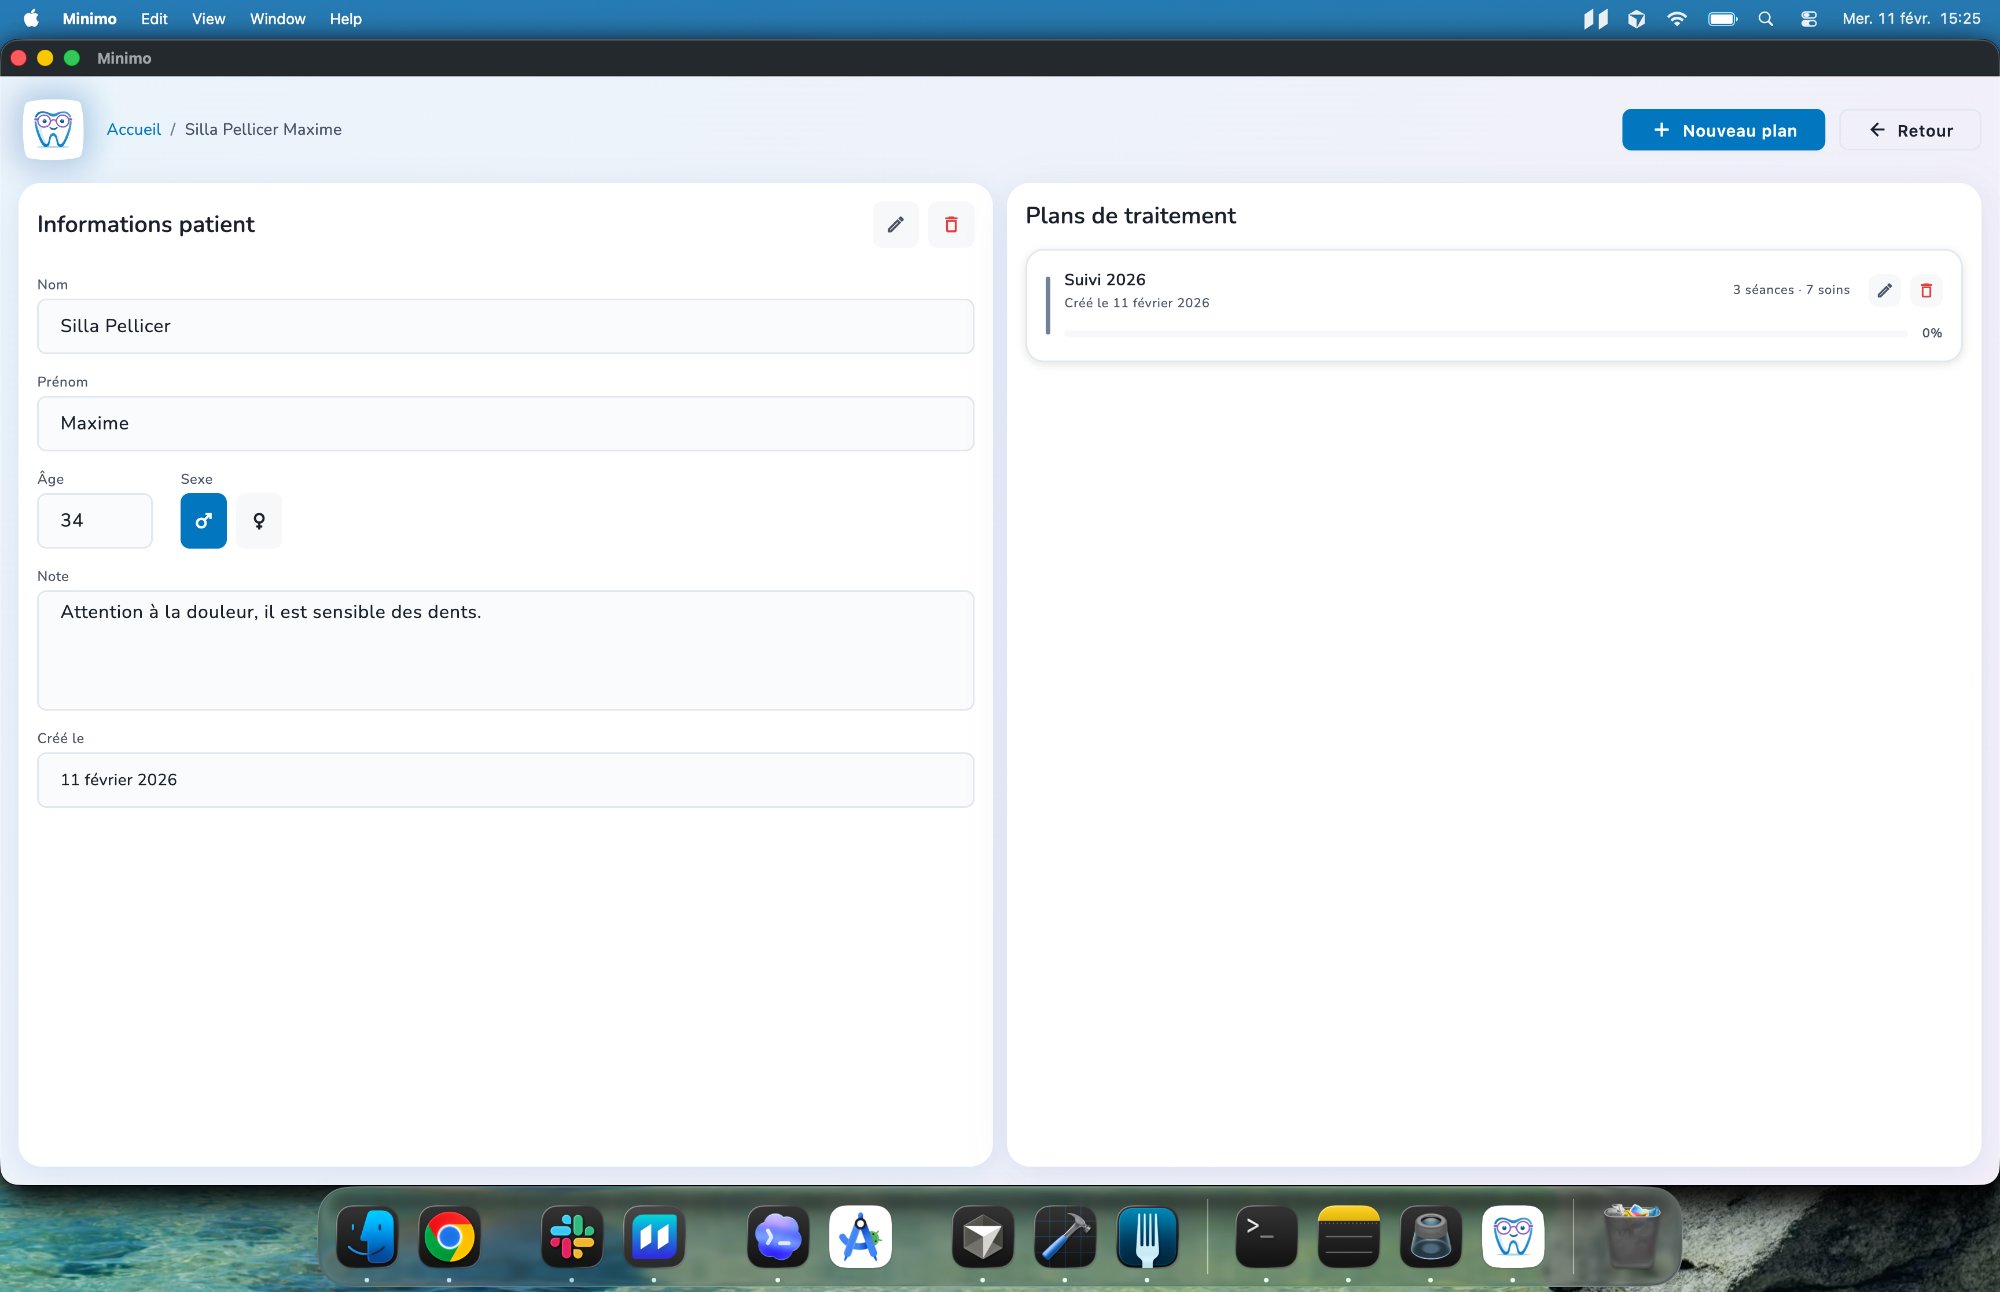This screenshot has width=2000, height=1292.
Task: Open the Window menu
Action: click(x=277, y=19)
